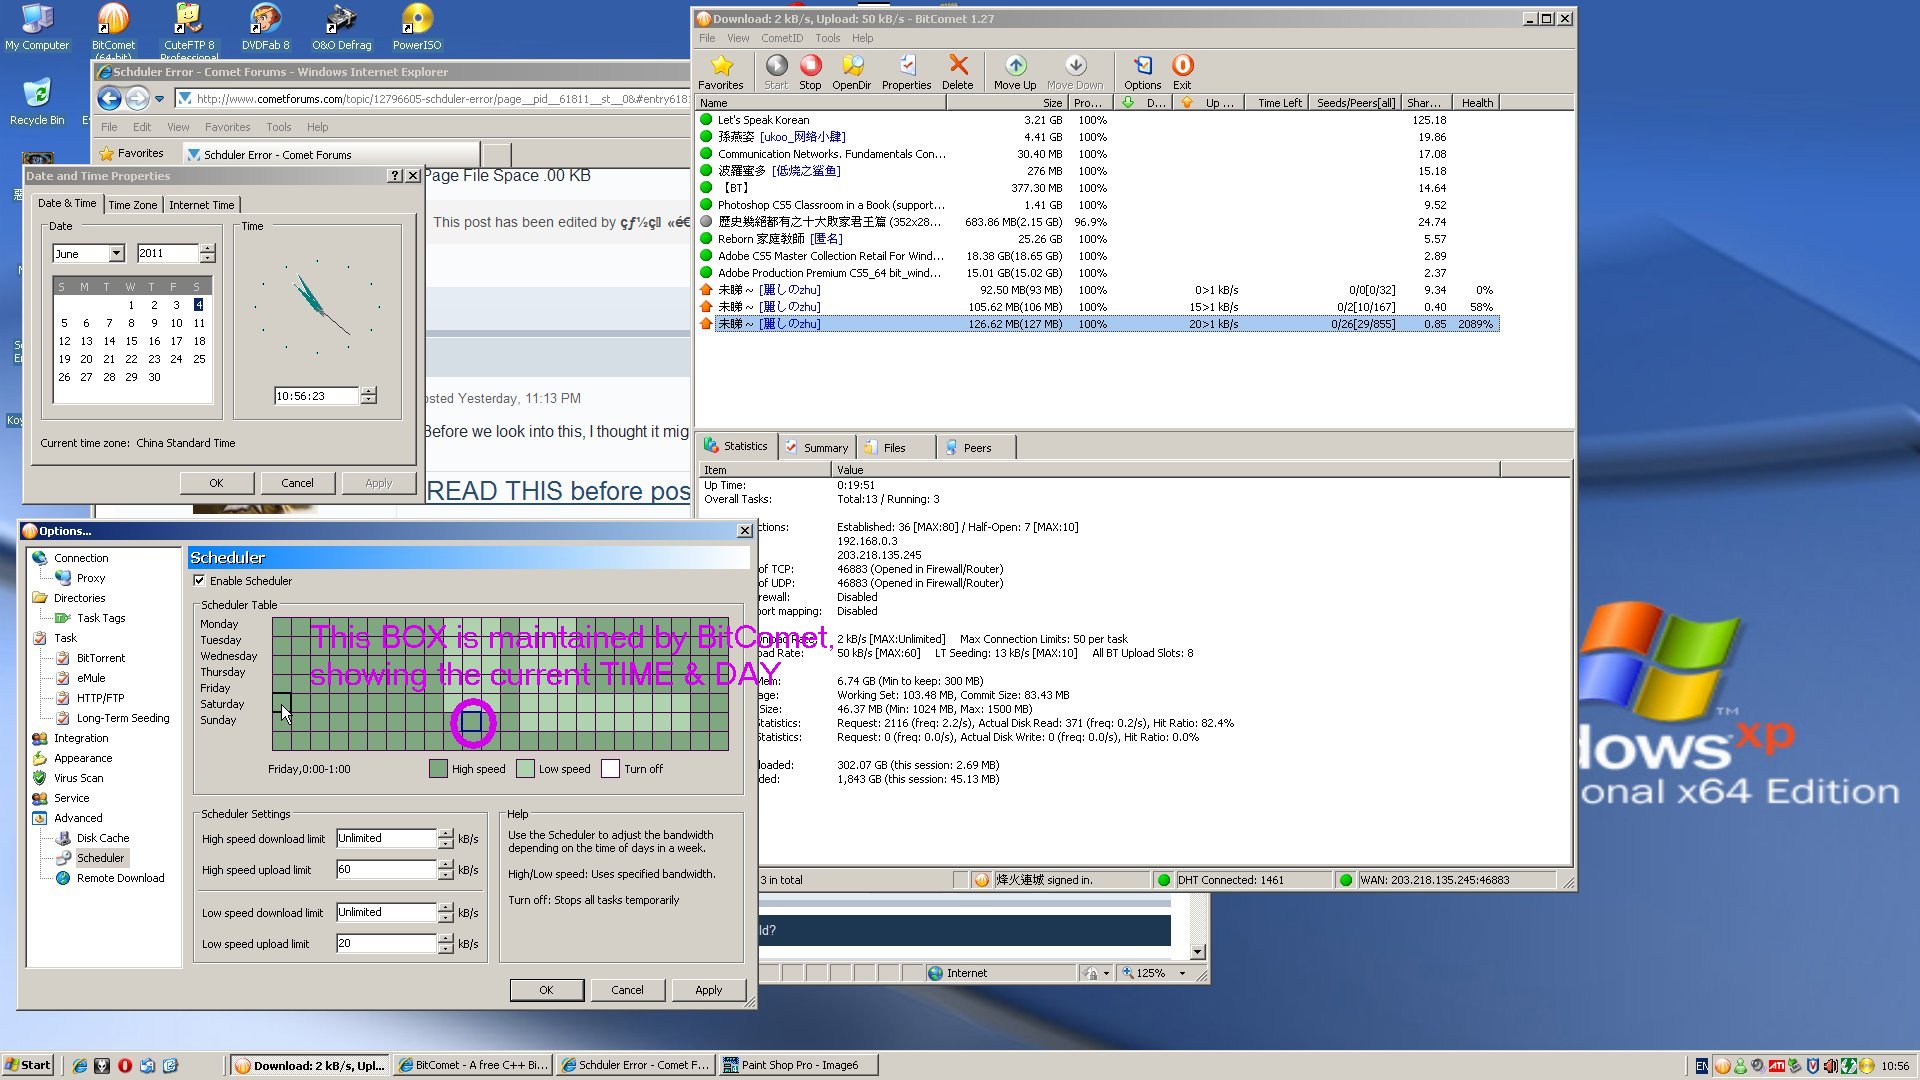This screenshot has height=1080, width=1920.
Task: Select Disk Cache in the Options tree
Action: pos(103,838)
